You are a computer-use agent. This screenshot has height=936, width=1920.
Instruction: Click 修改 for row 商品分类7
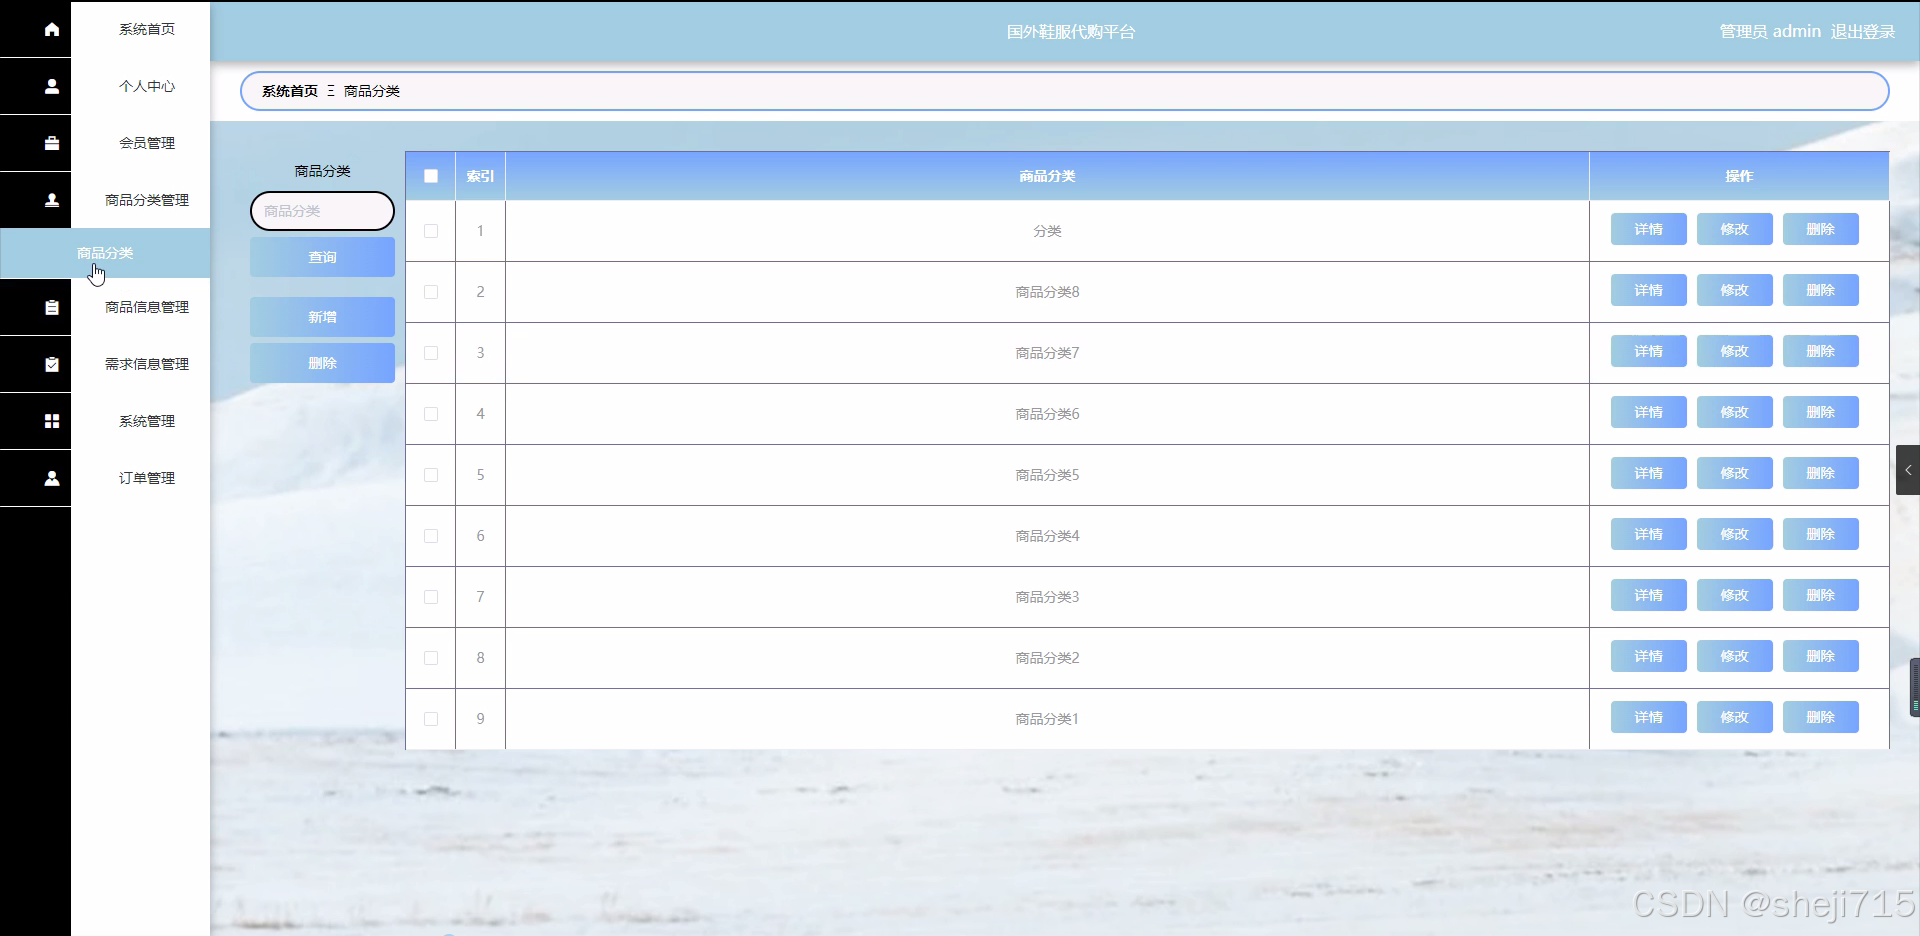tap(1734, 351)
